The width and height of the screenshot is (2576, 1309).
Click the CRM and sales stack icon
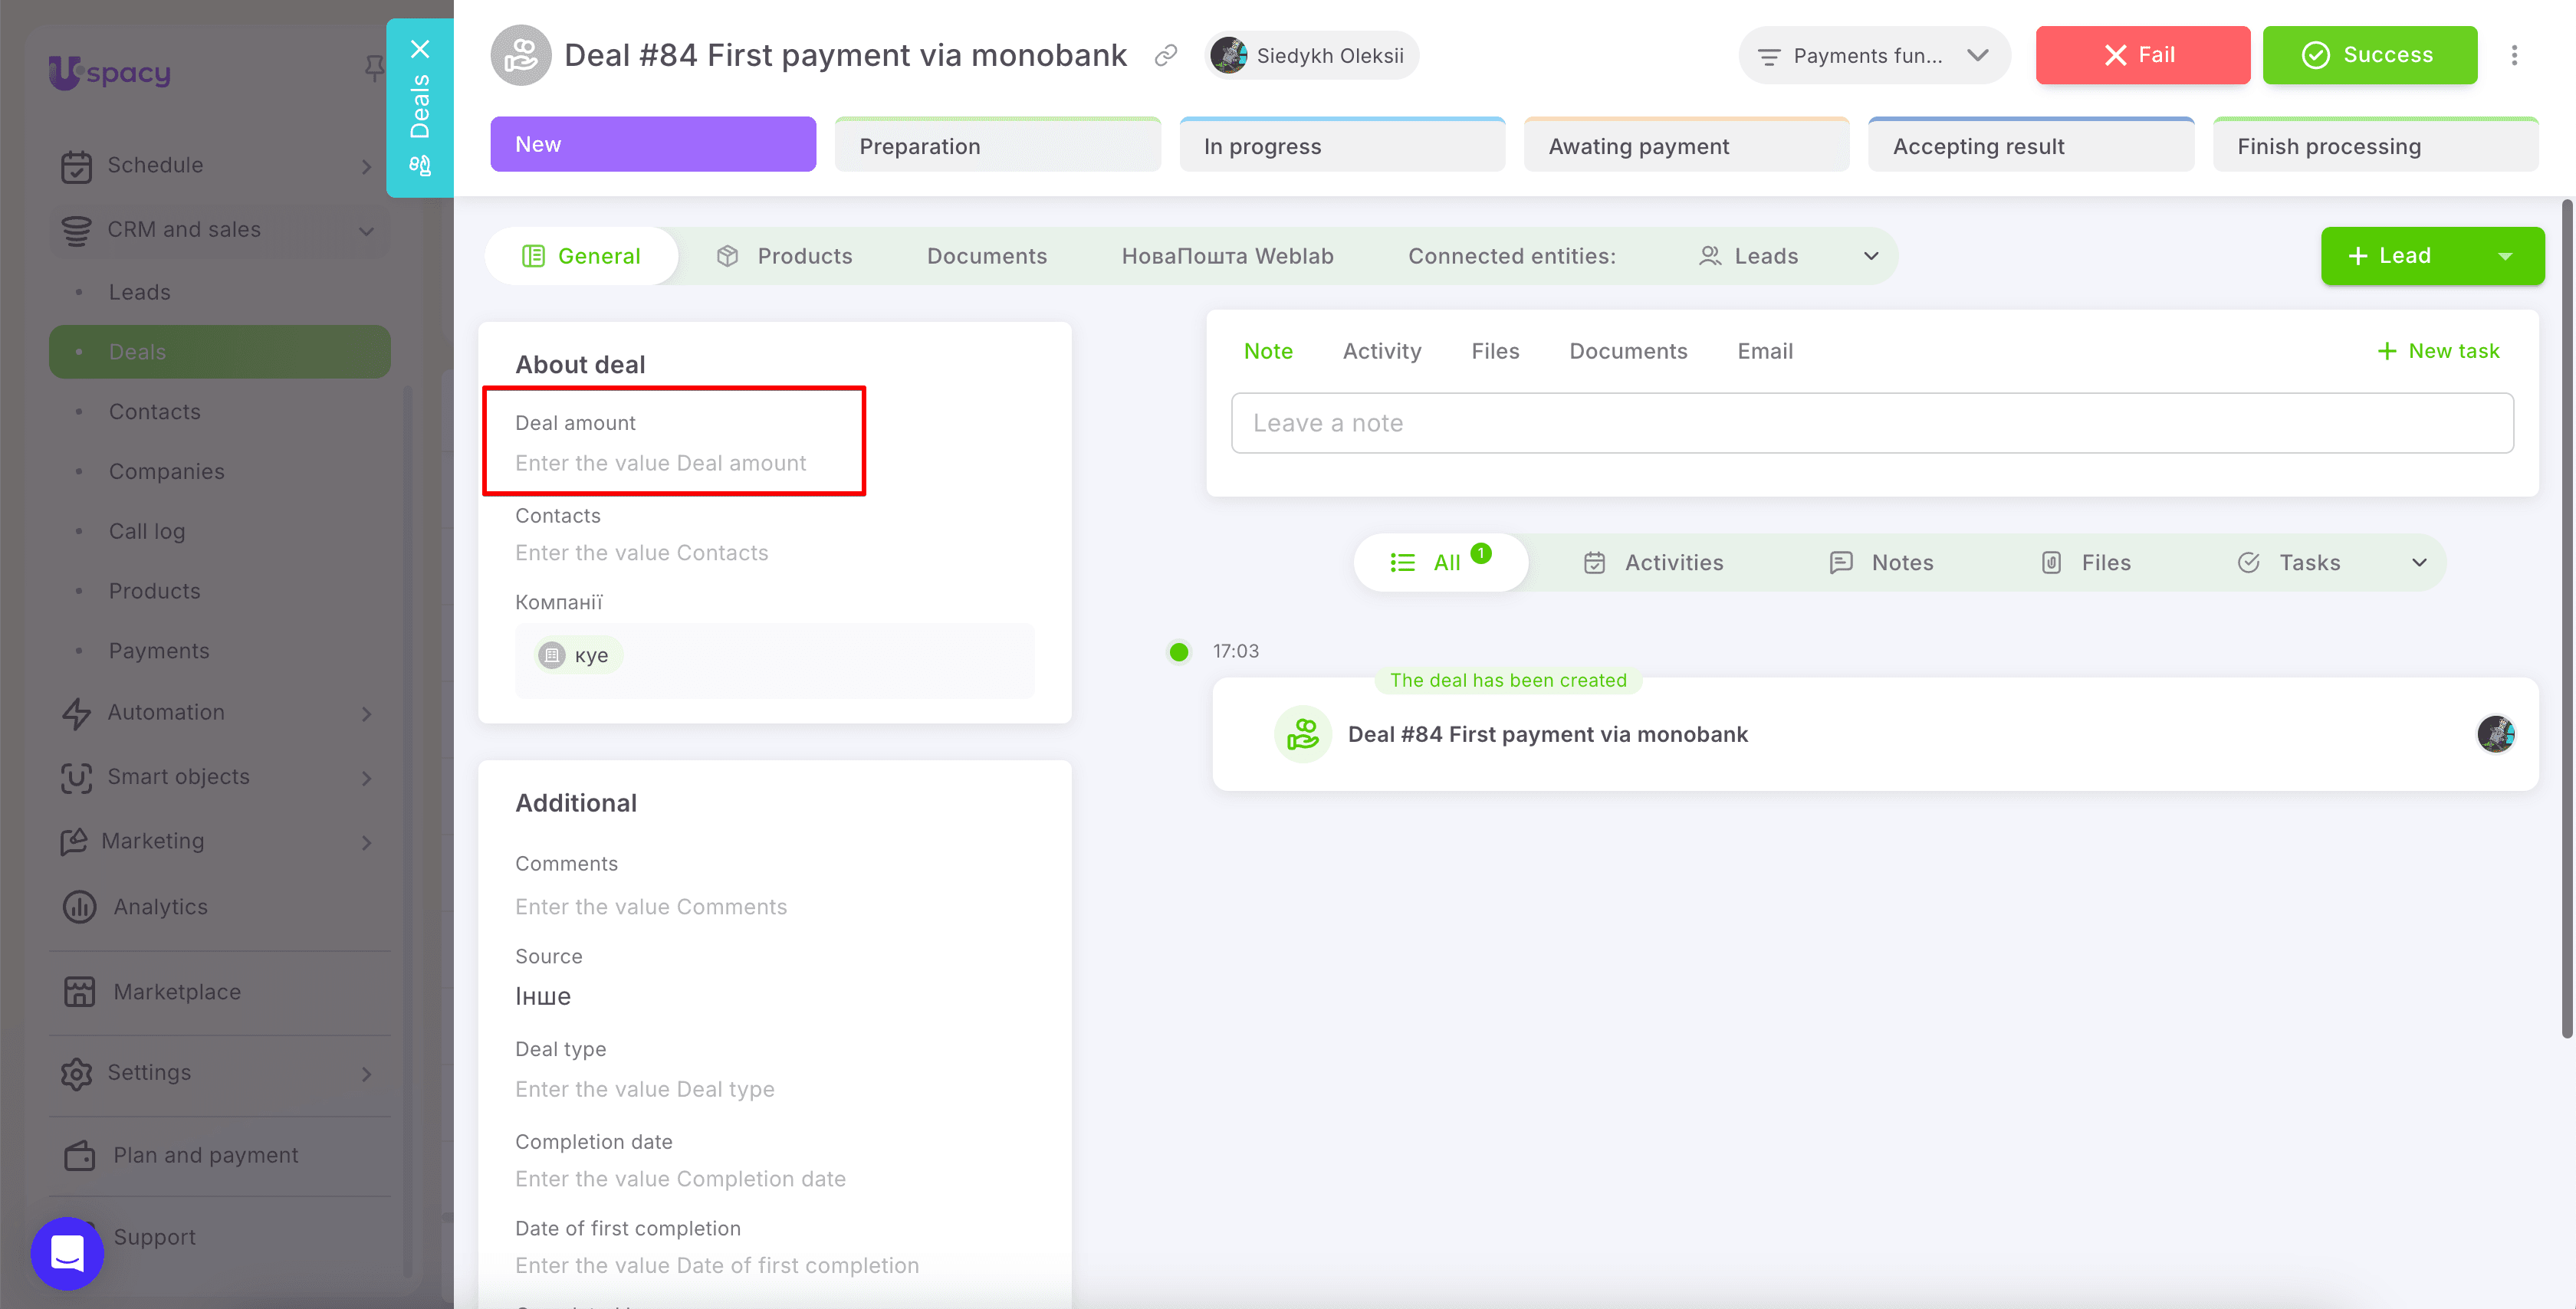point(76,230)
